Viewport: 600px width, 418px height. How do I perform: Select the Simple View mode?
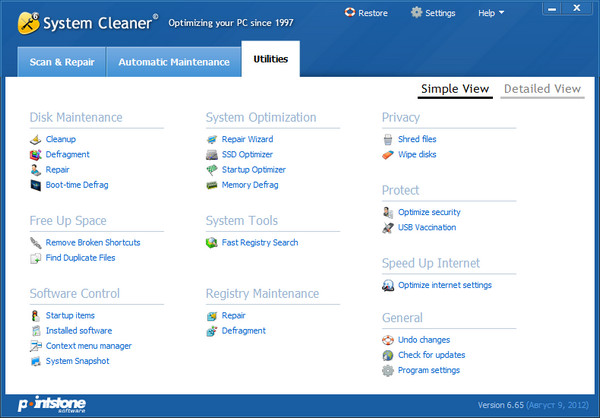click(x=455, y=89)
